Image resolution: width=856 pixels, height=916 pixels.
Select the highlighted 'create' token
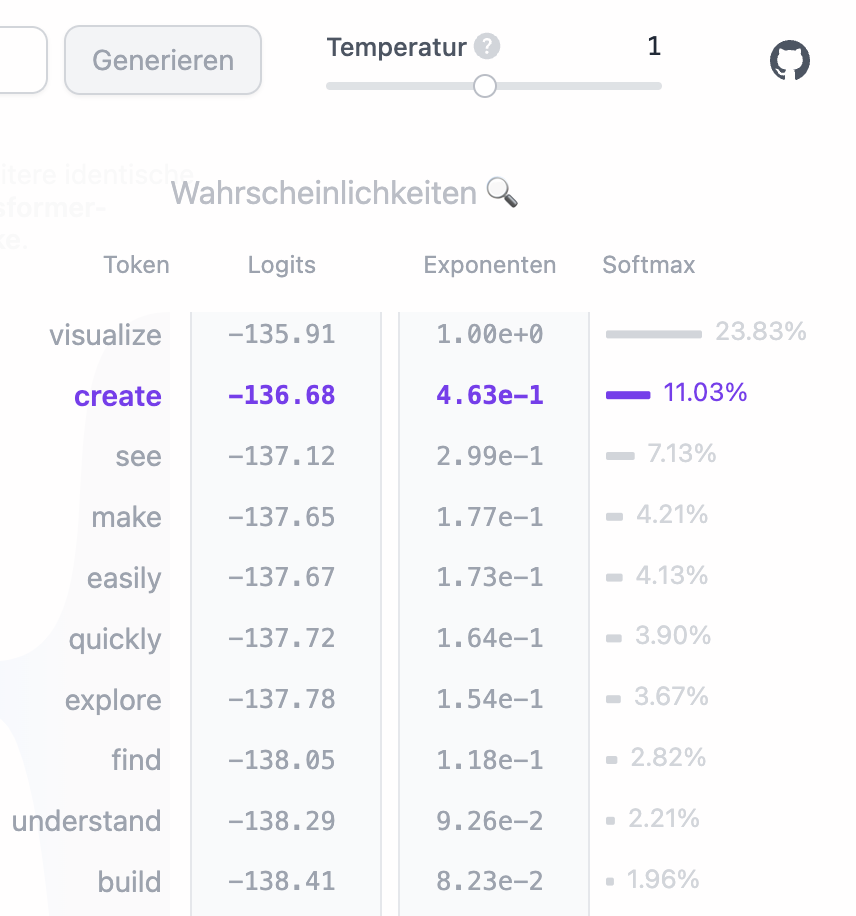118,396
